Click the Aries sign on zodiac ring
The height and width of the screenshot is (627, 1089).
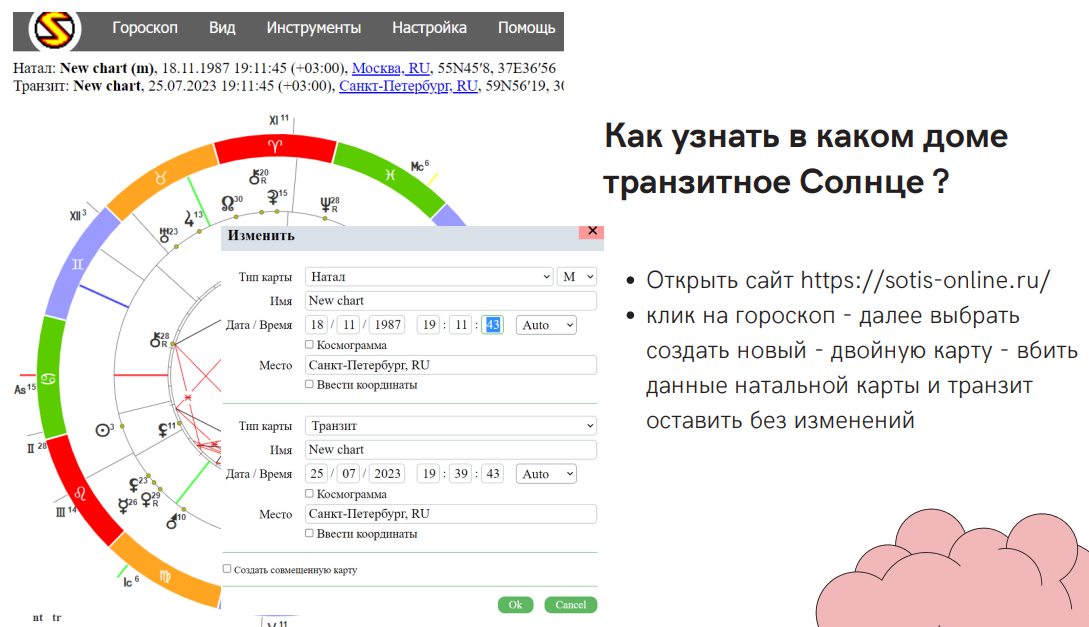point(275,147)
